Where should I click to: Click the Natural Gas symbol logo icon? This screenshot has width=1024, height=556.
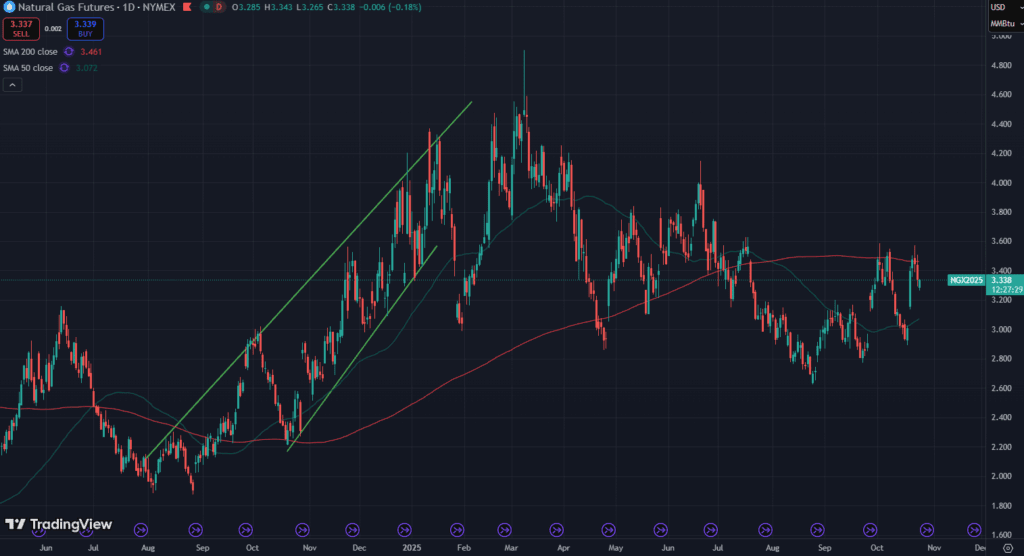coord(9,8)
